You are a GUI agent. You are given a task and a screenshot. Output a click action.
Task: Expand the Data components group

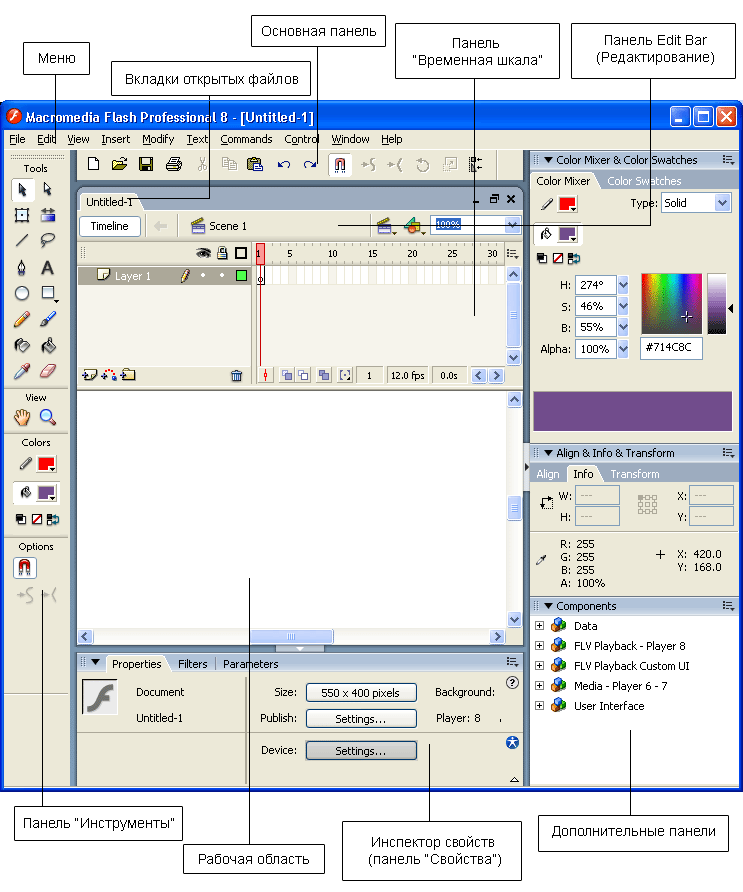[539, 626]
